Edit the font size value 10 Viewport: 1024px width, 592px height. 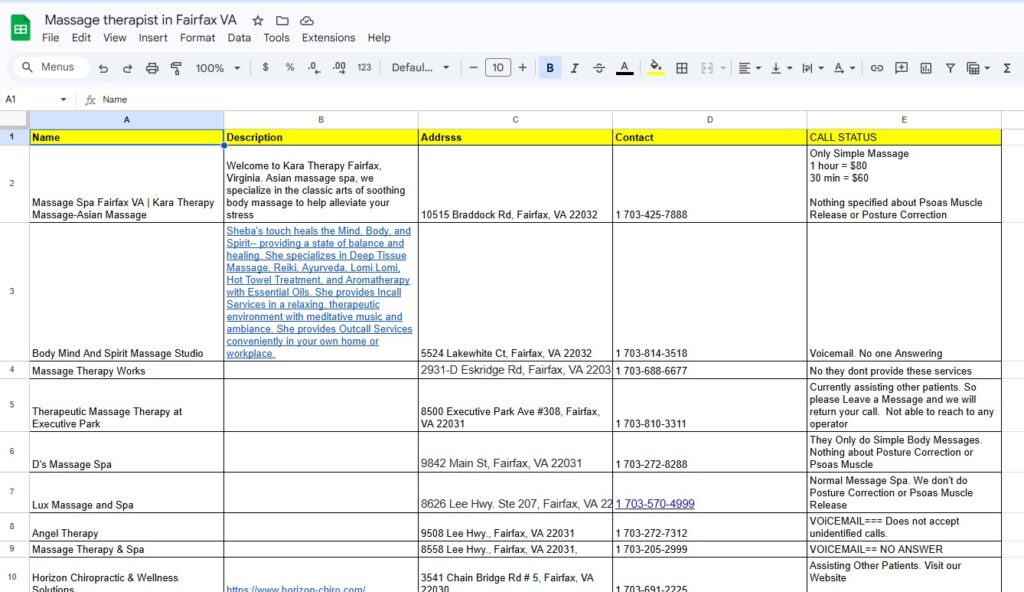[498, 67]
